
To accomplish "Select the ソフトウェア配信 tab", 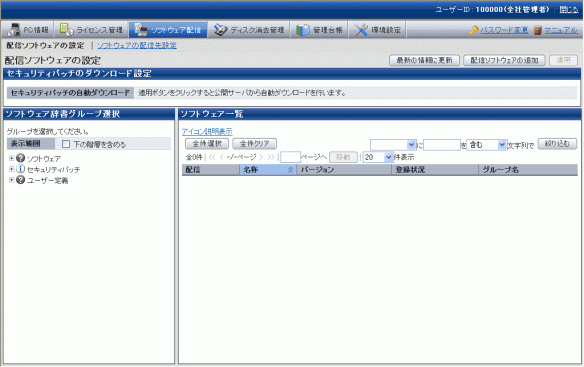I will coord(168,30).
